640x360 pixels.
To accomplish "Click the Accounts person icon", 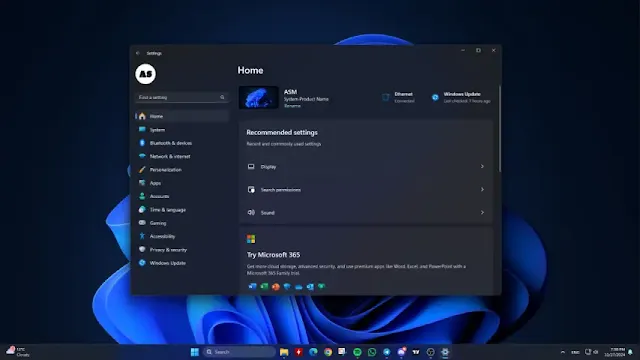I will pyautogui.click(x=142, y=196).
